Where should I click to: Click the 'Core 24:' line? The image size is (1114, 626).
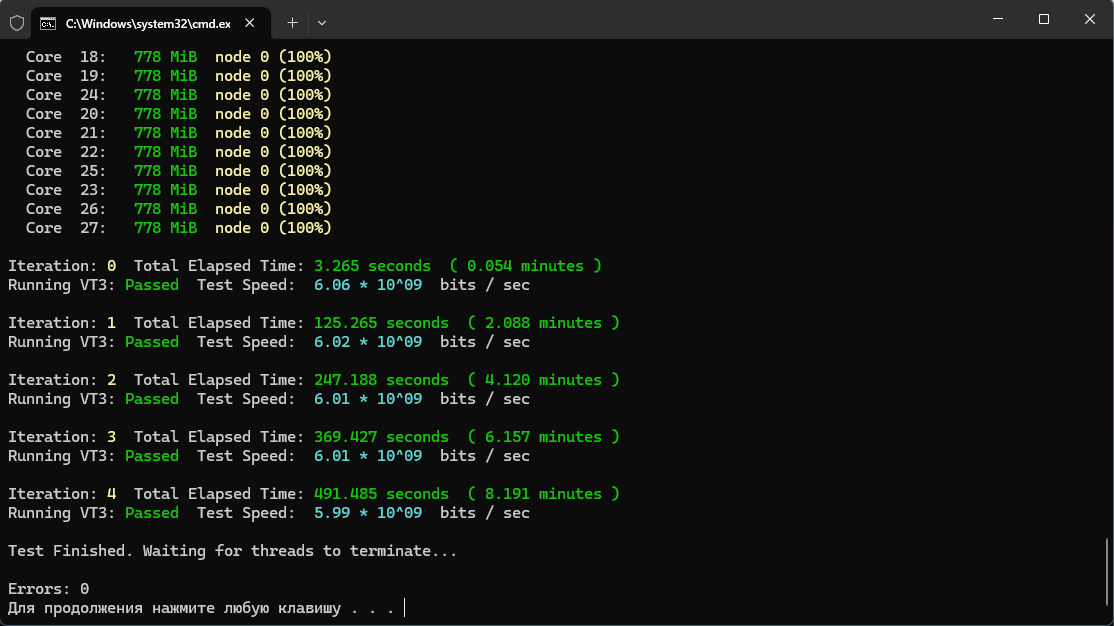click(x=178, y=95)
